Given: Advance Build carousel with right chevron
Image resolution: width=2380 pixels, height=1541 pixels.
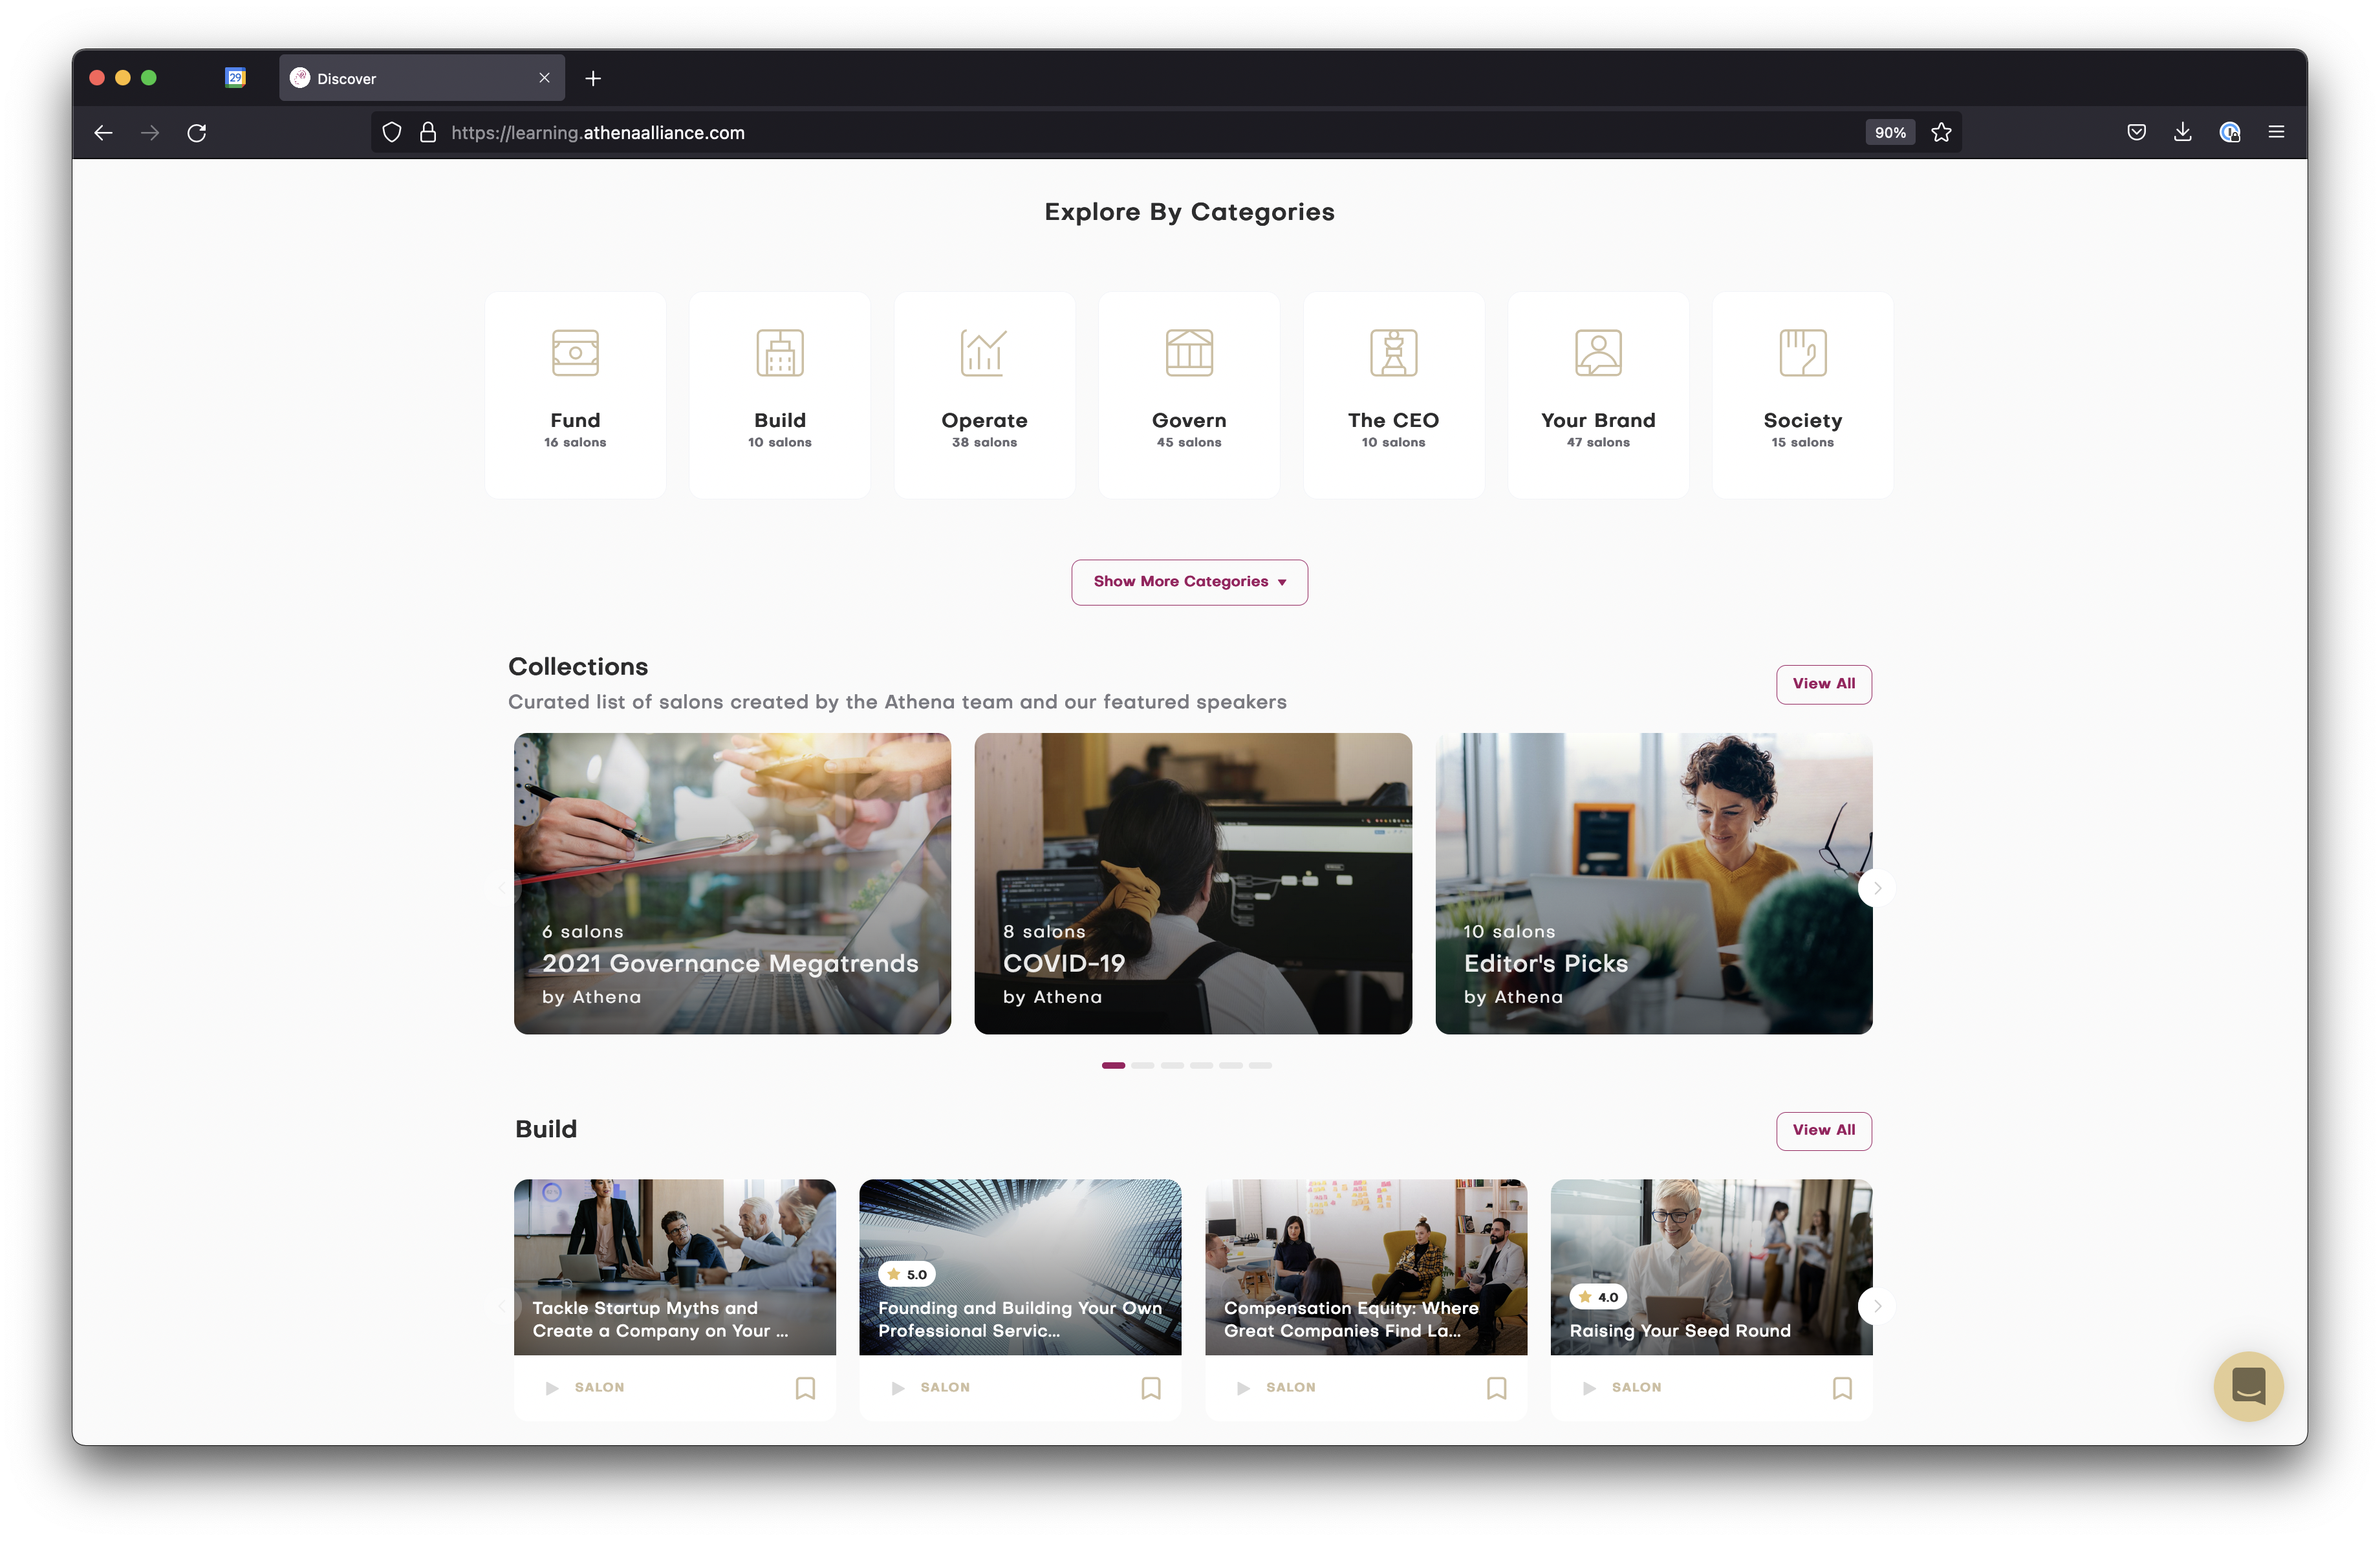Looking at the screenshot, I should (1877, 1306).
